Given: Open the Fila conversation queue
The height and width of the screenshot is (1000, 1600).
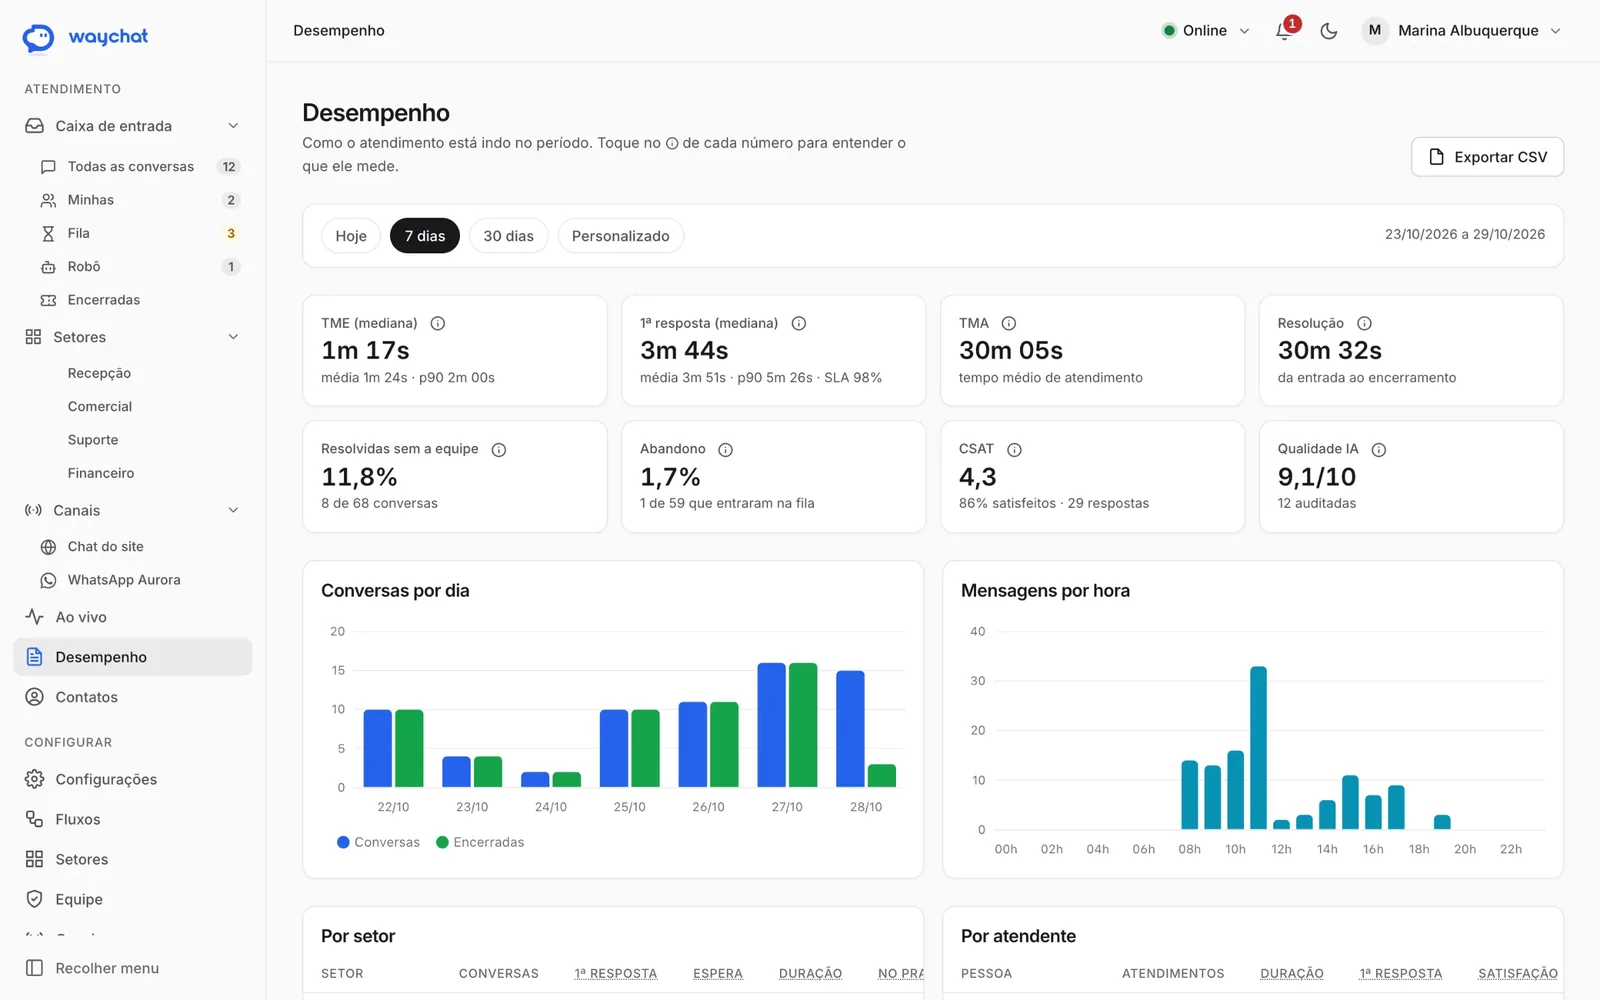Looking at the screenshot, I should coord(140,233).
